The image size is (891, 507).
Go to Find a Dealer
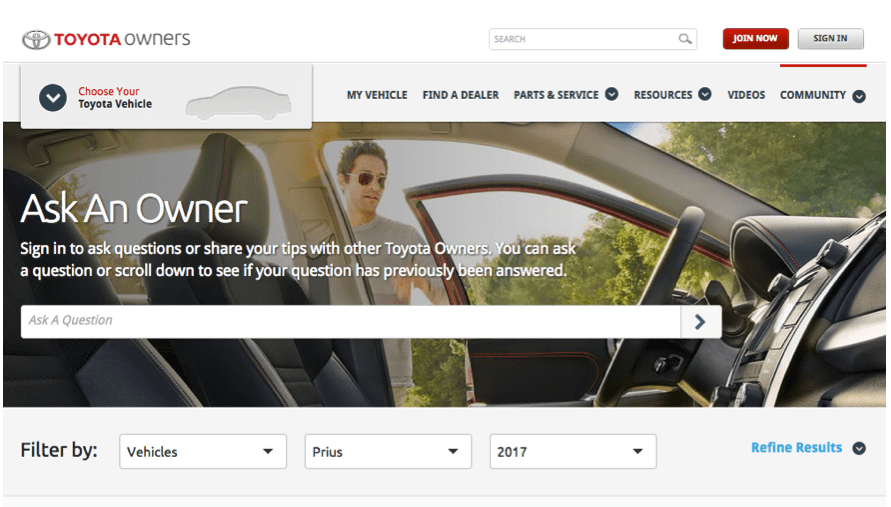click(461, 95)
